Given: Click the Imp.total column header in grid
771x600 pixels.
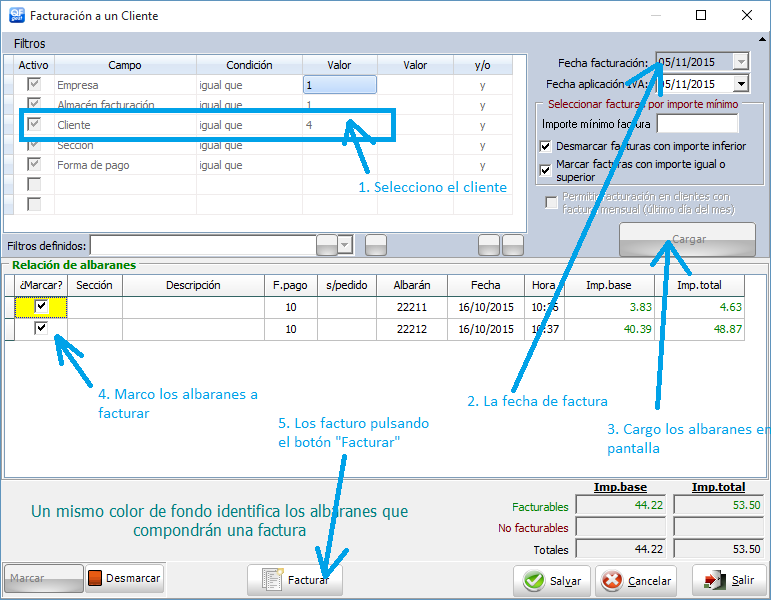Looking at the screenshot, I should pyautogui.click(x=699, y=285).
